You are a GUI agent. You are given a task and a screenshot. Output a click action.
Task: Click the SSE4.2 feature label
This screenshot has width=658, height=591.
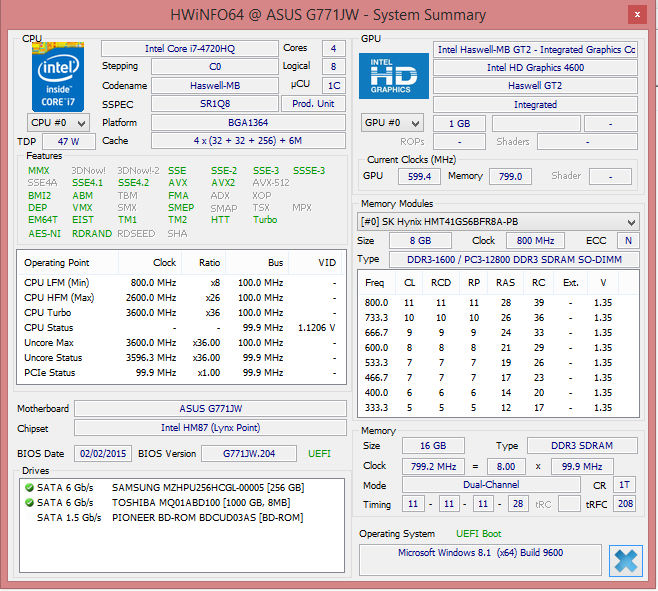tap(133, 183)
